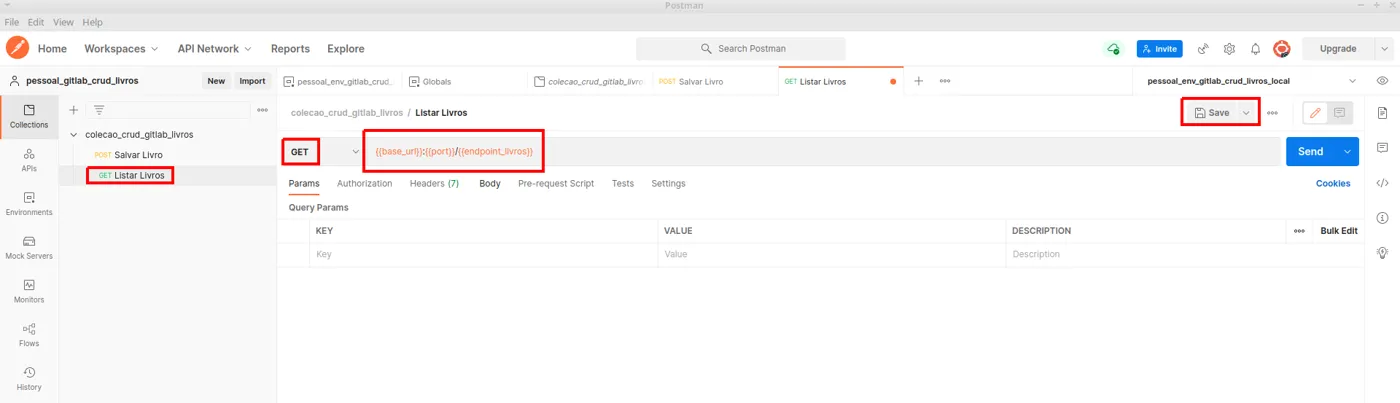The width and height of the screenshot is (1400, 403).
Task: Click the plus icon to create a collection
Action: pos(73,110)
